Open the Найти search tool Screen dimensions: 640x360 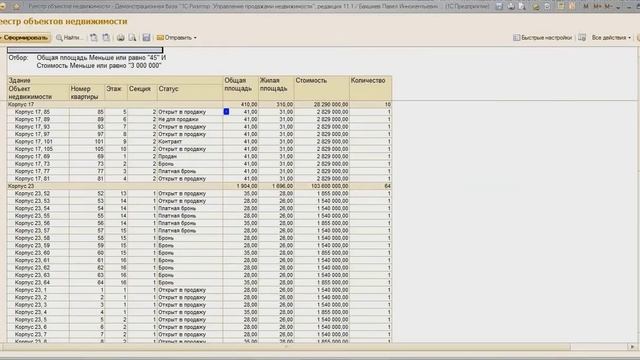coord(69,38)
